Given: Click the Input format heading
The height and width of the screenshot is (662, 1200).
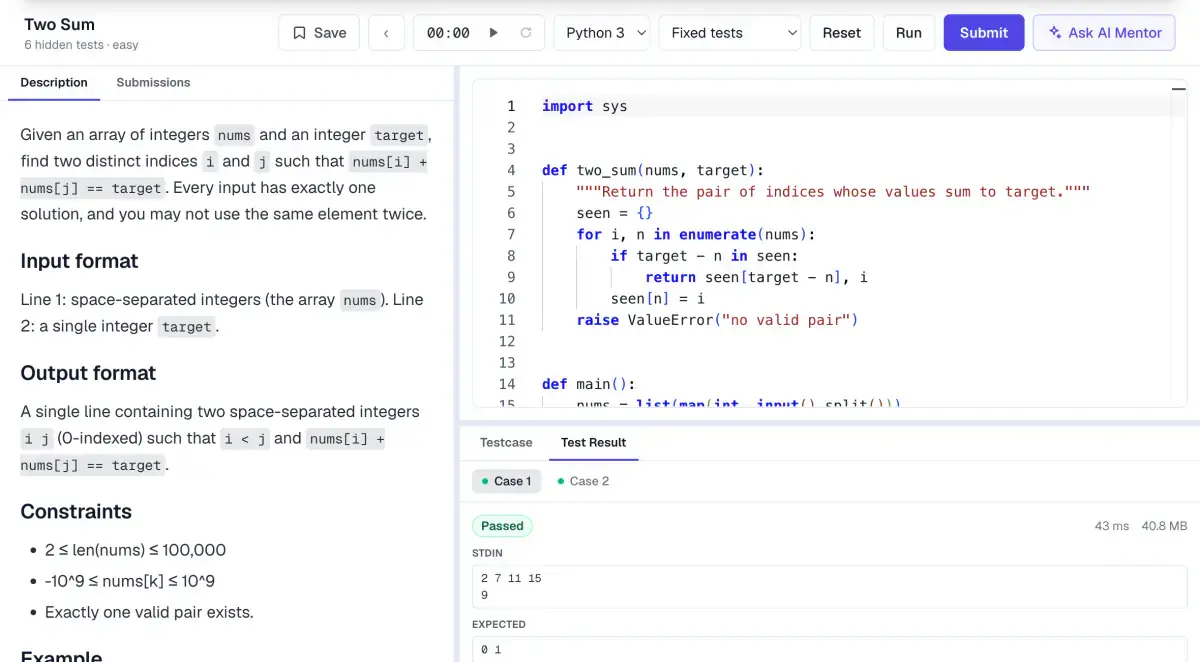Looking at the screenshot, I should click(79, 261).
